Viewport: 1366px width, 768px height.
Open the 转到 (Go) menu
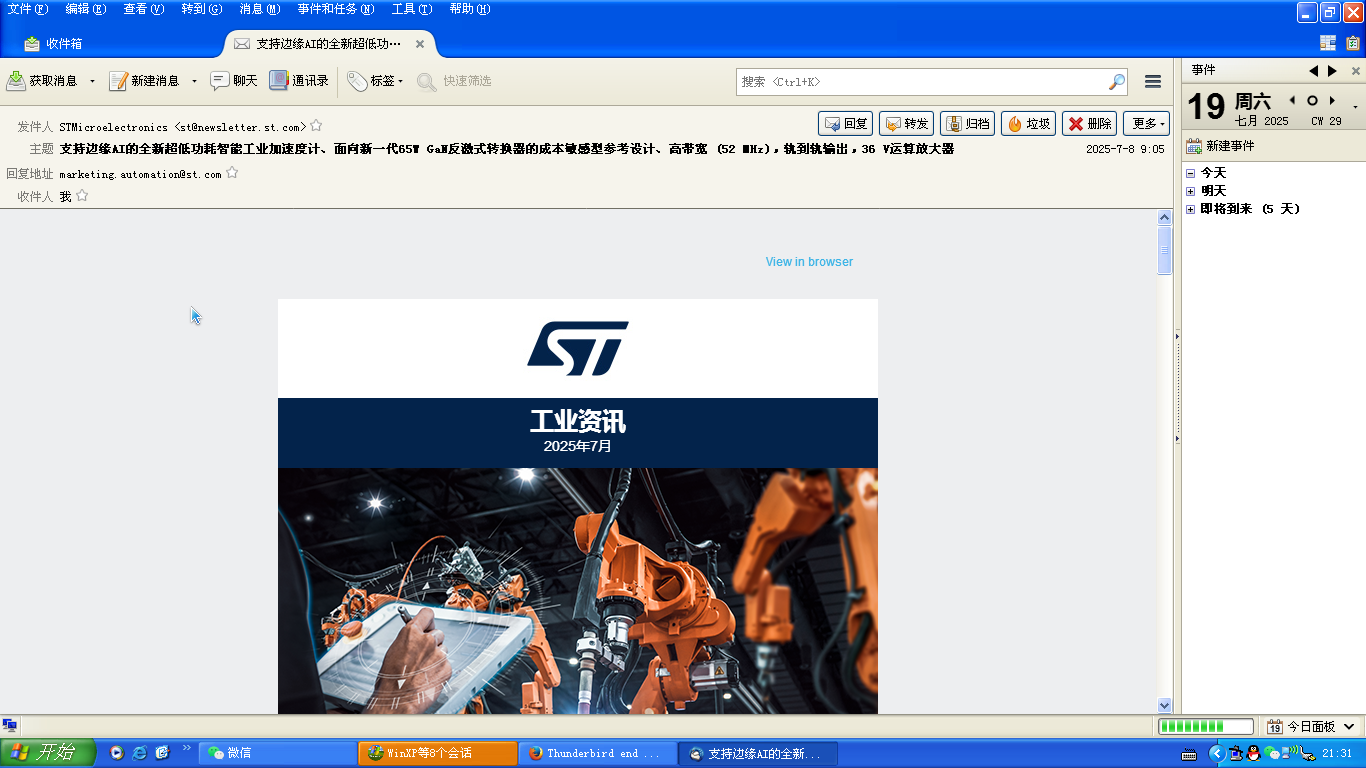coord(201,9)
